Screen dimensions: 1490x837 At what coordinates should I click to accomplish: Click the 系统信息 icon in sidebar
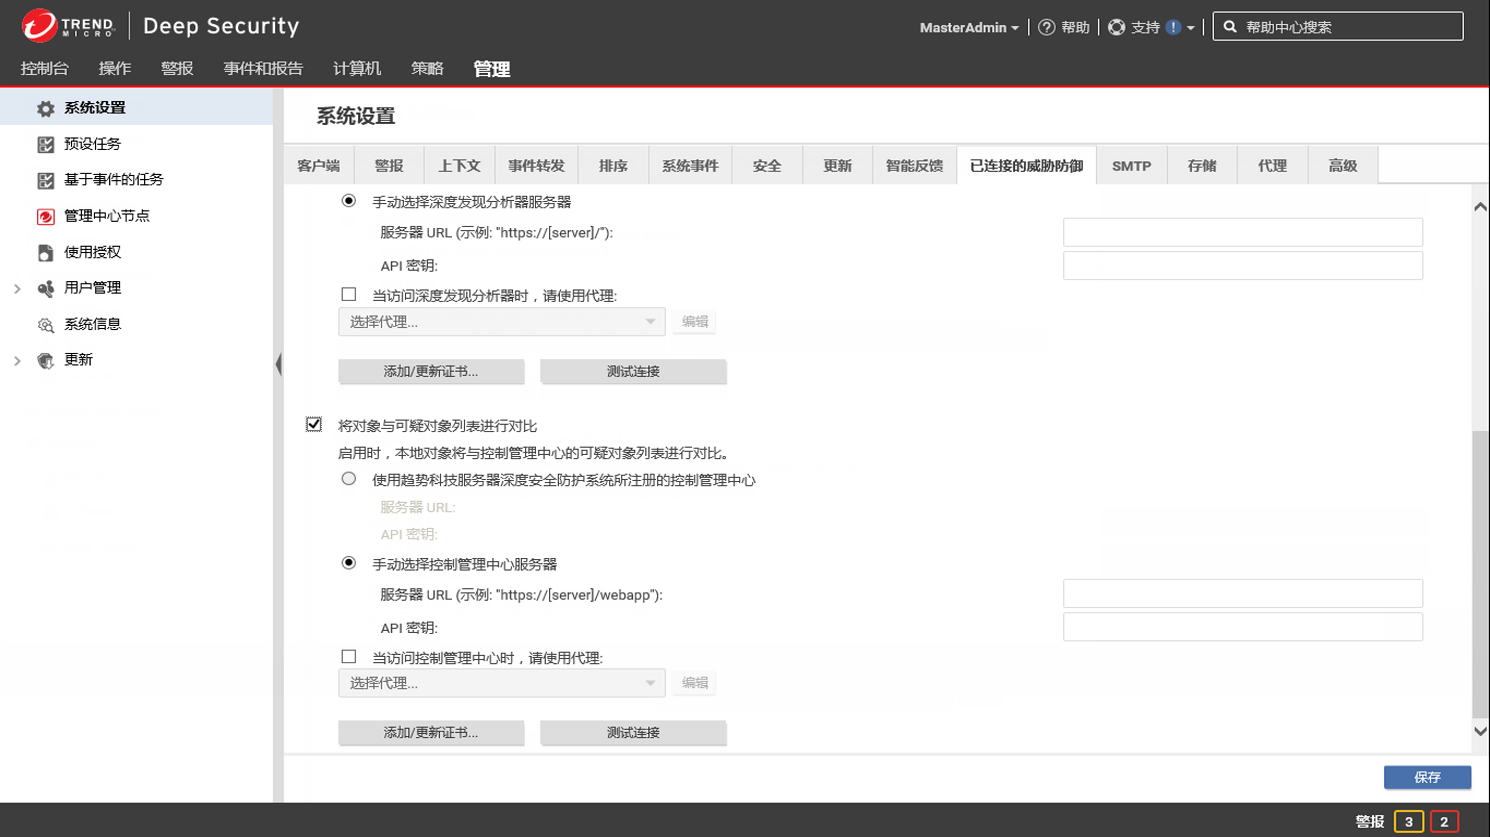pyautogui.click(x=45, y=324)
